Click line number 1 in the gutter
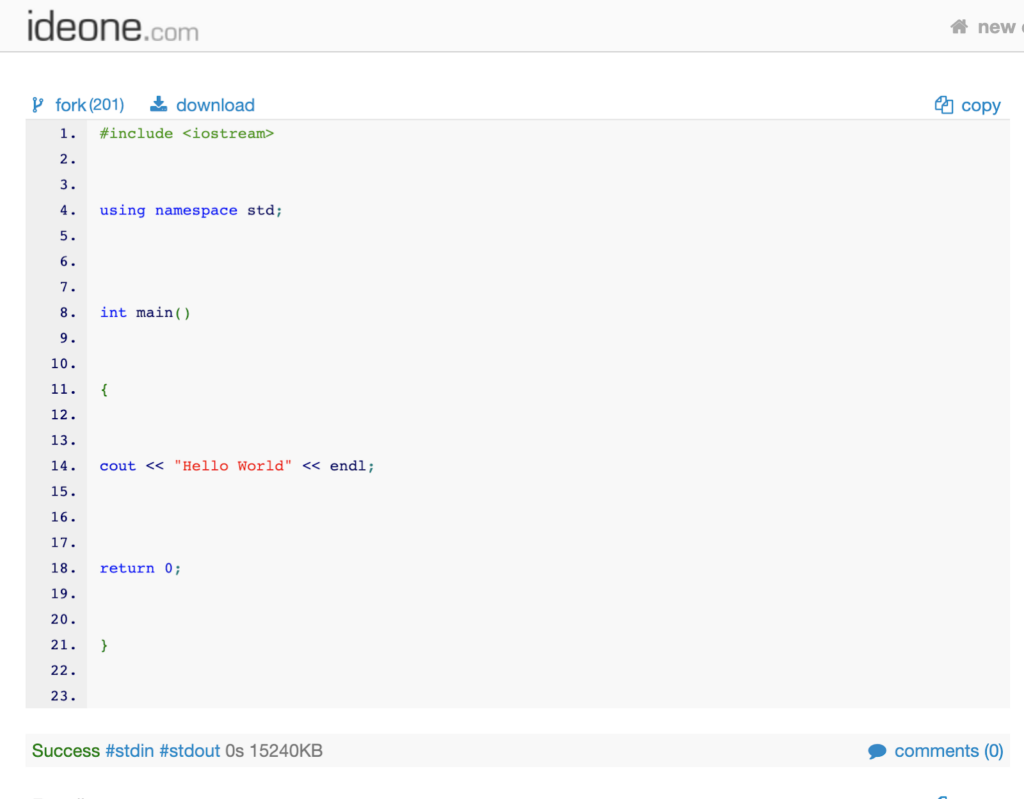 66,134
